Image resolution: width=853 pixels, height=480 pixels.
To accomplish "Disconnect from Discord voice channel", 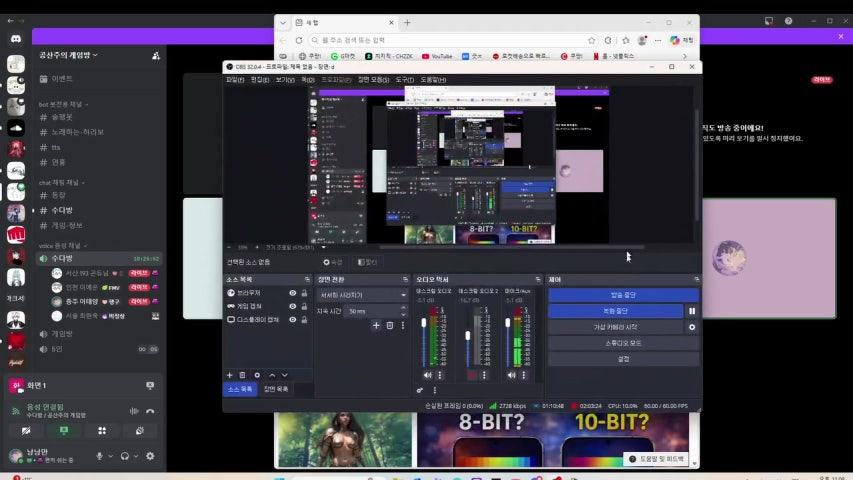I will [150, 410].
